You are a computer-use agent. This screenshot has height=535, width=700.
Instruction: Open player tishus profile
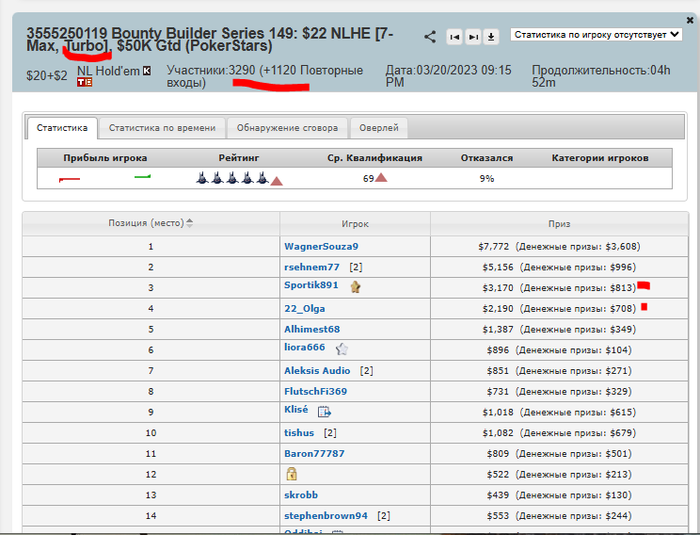(x=299, y=433)
